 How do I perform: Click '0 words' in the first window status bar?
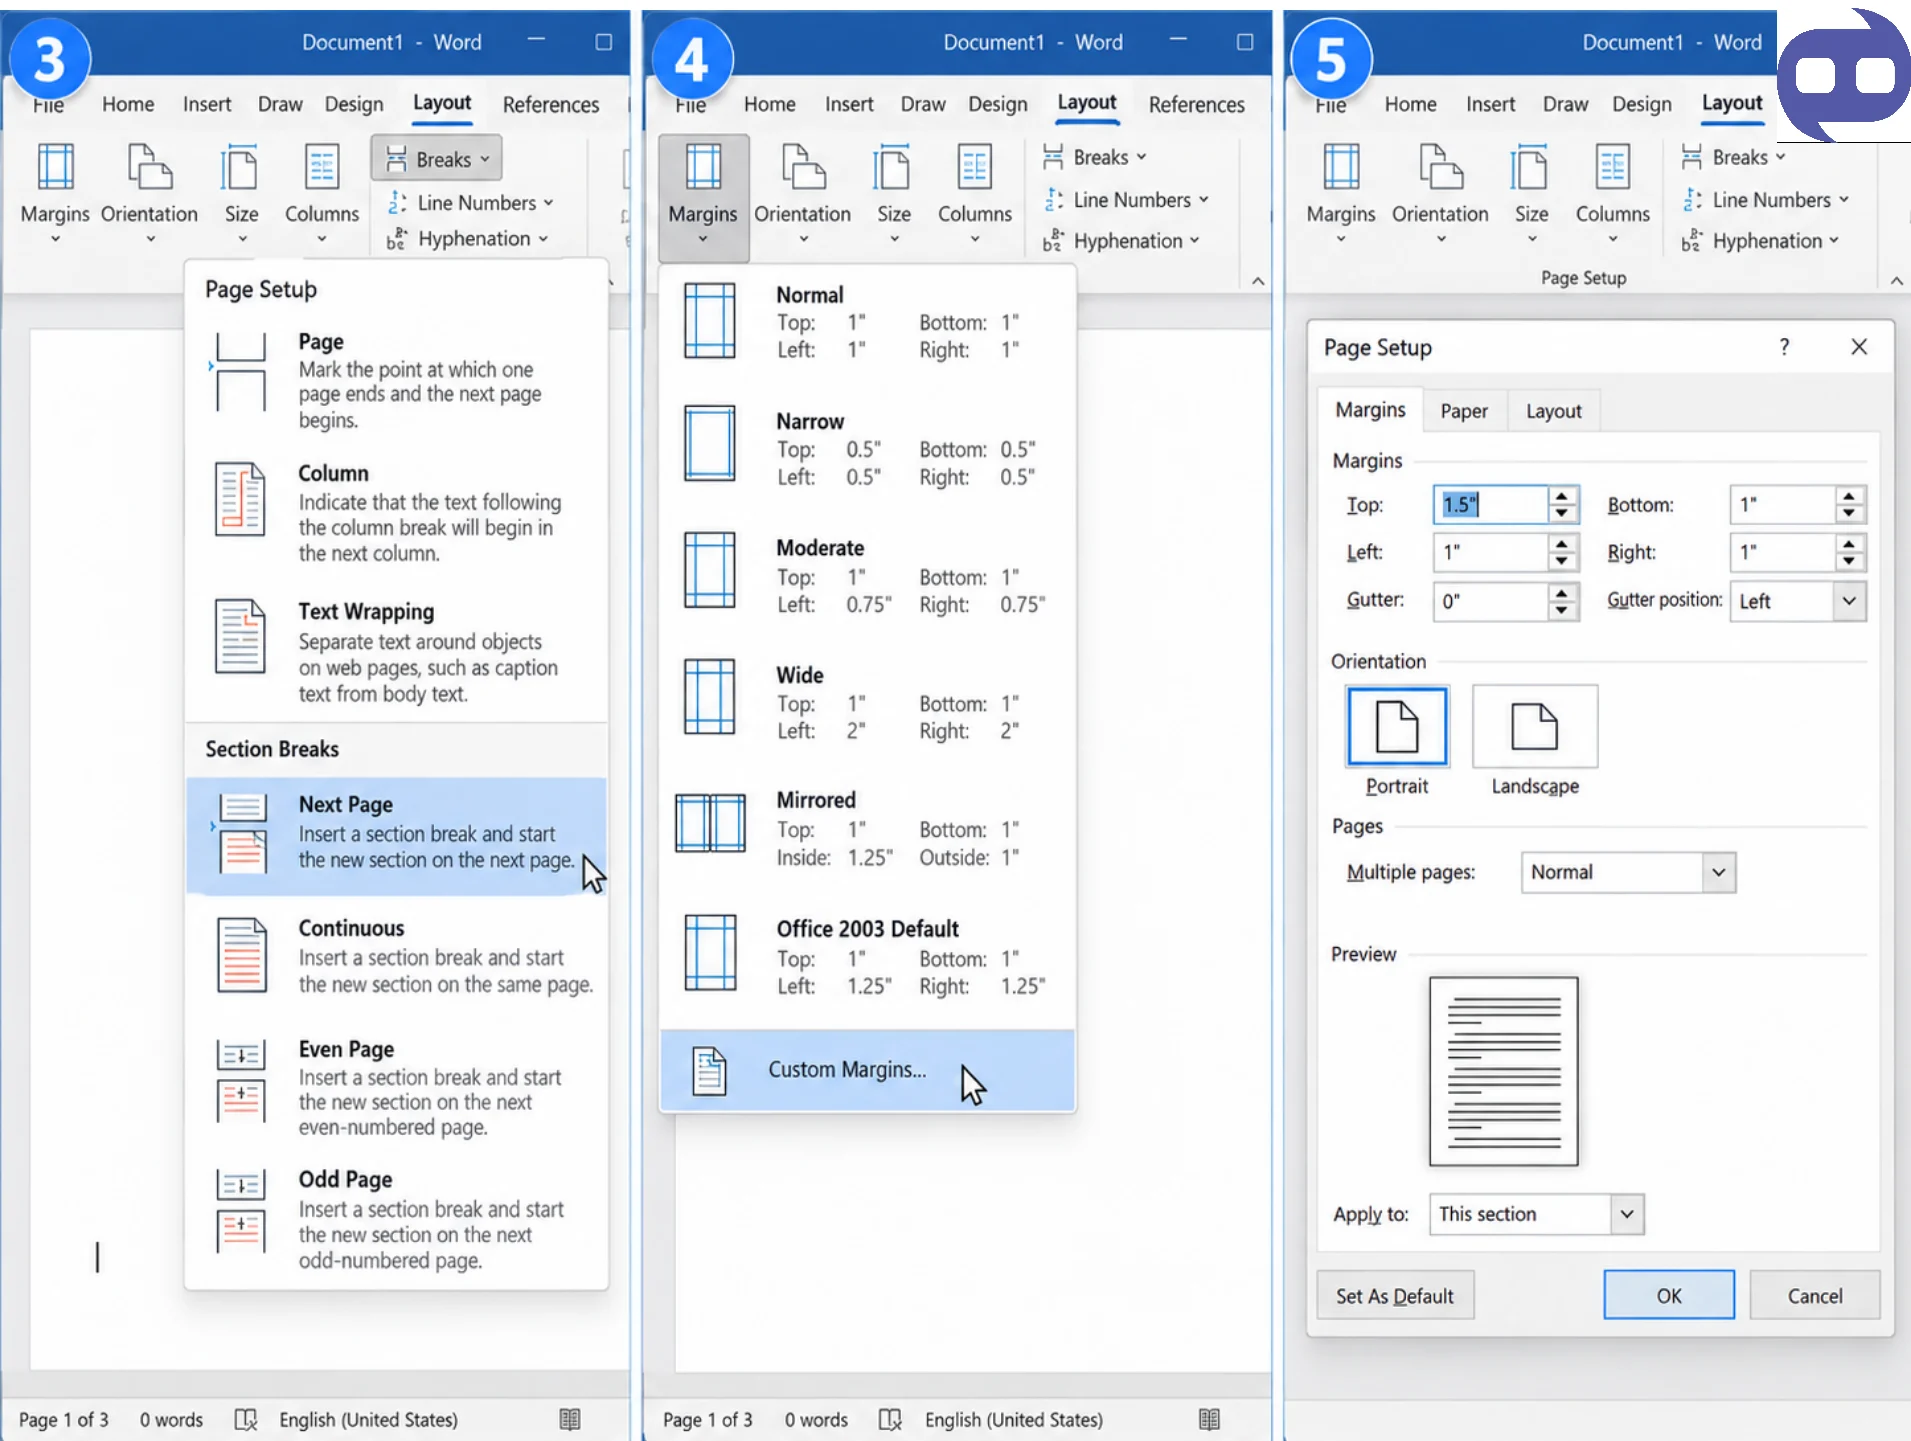[x=171, y=1420]
